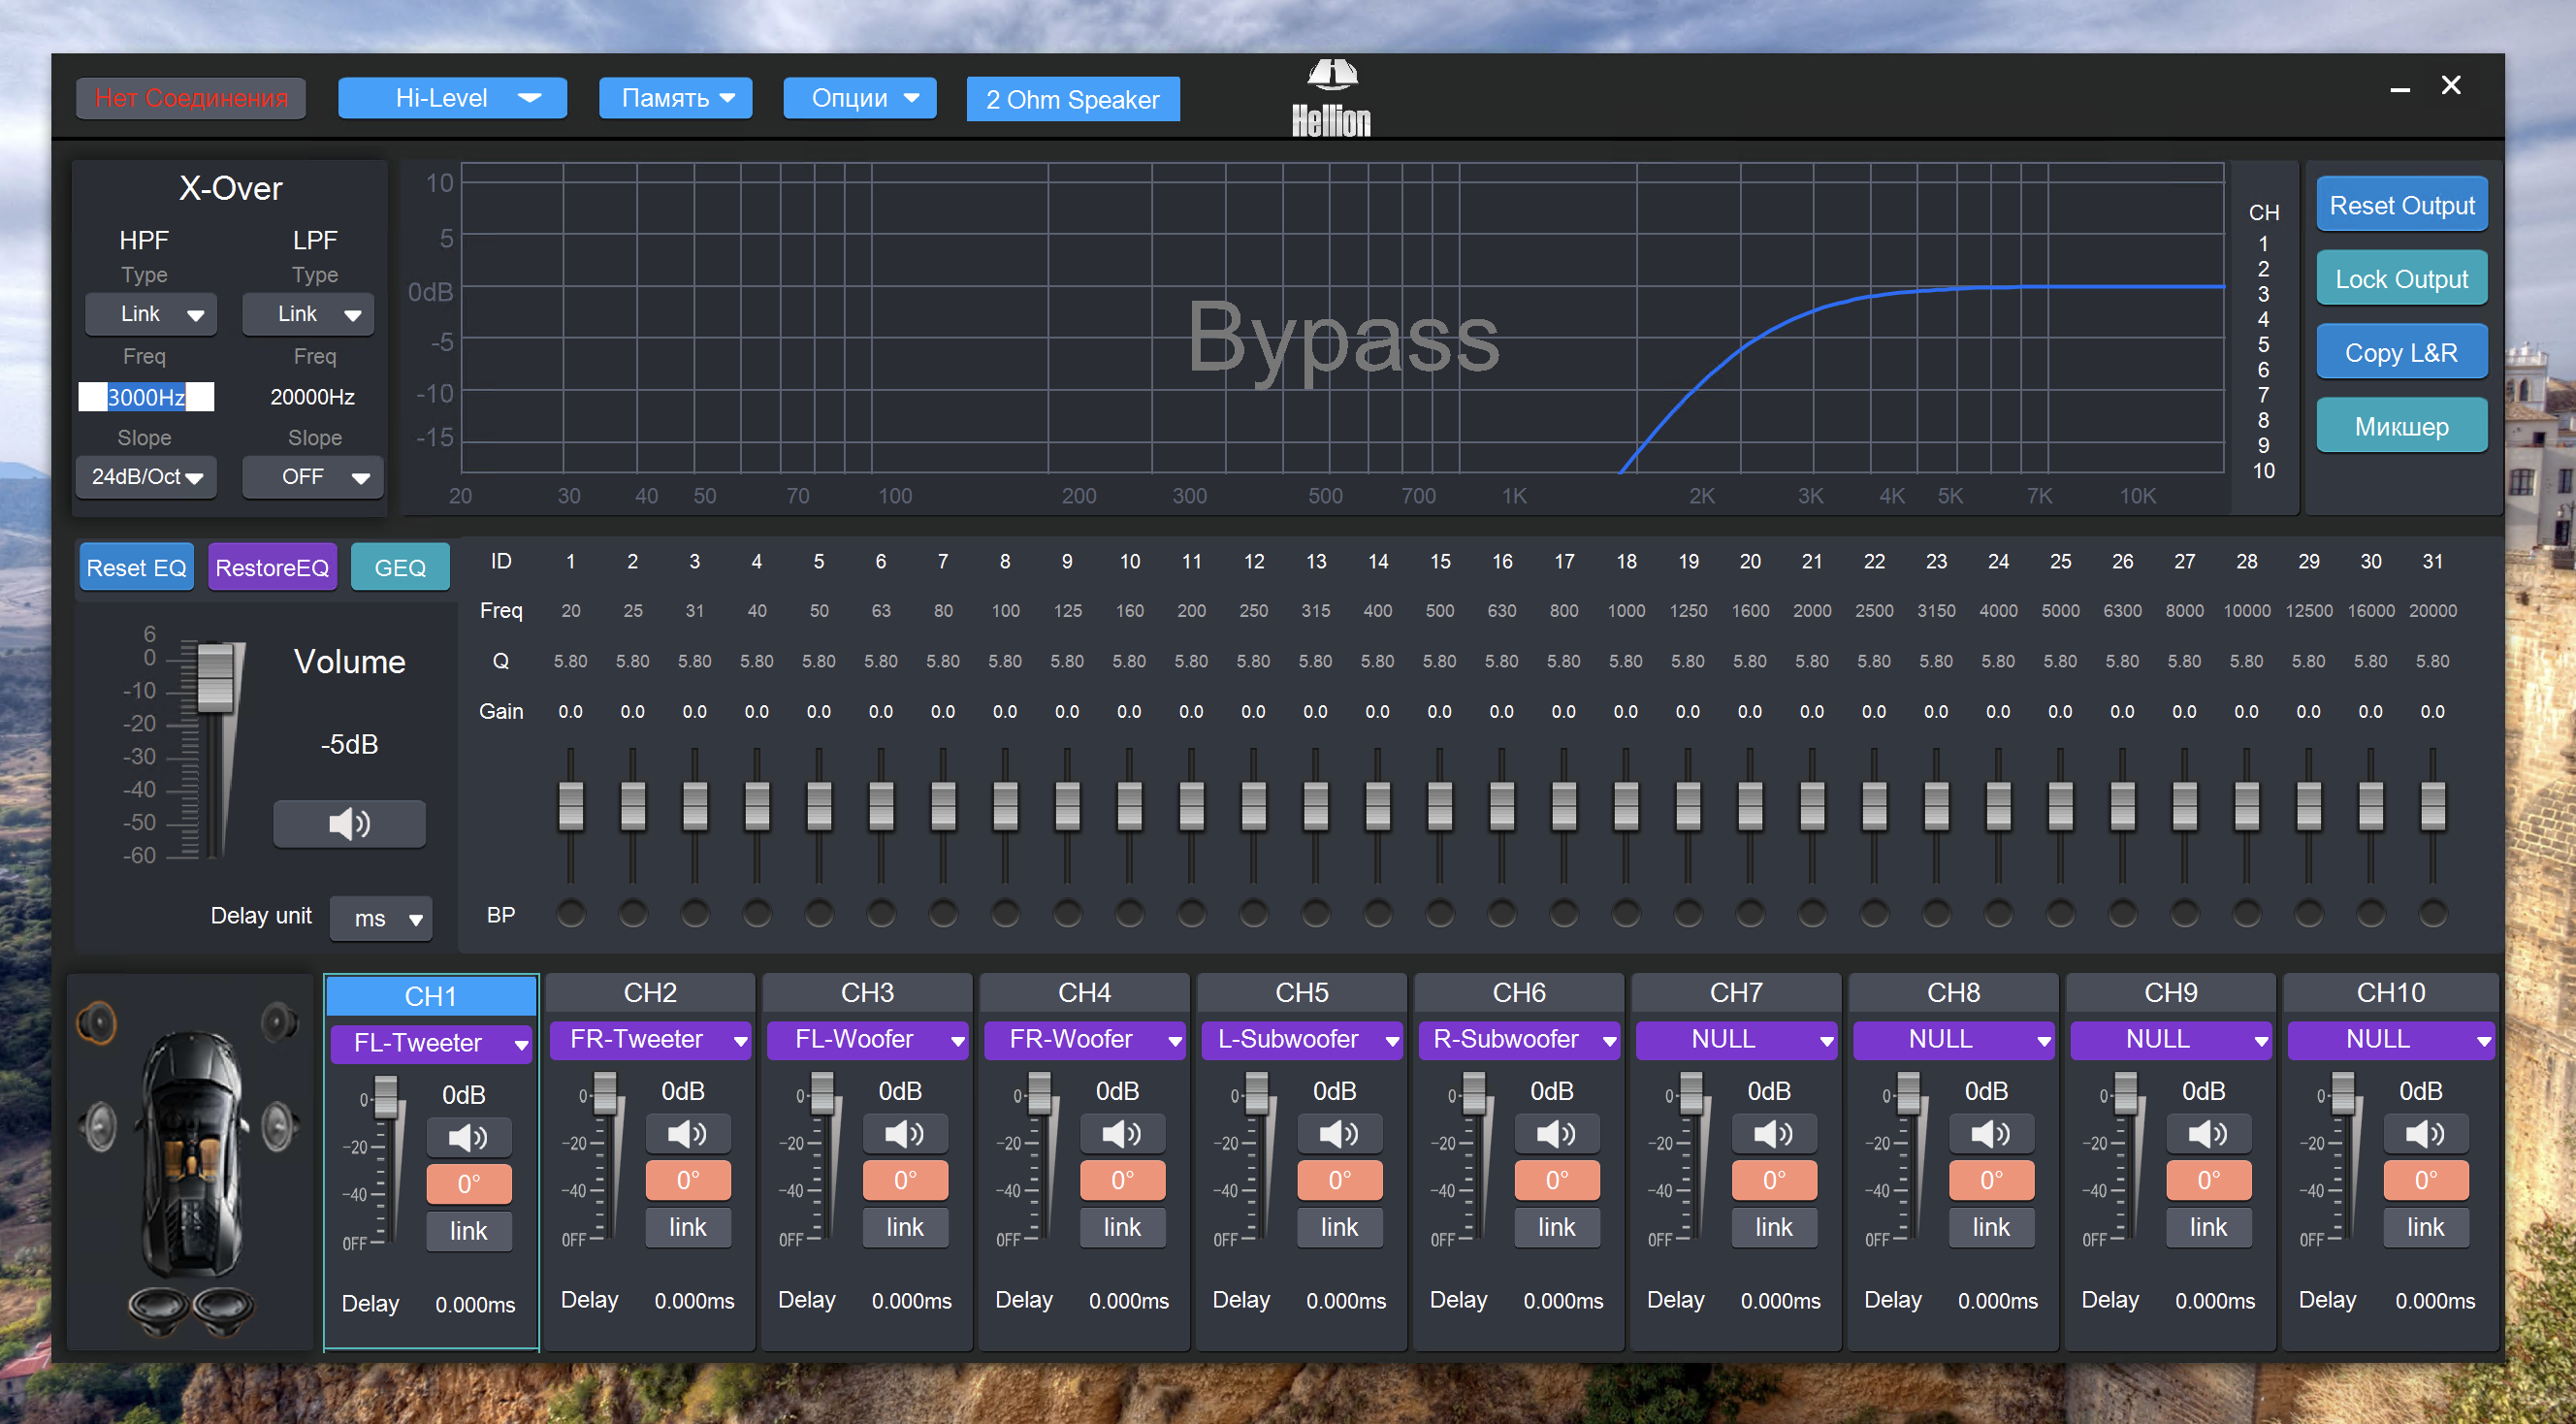
Task: Open the Память menu
Action: [x=676, y=98]
